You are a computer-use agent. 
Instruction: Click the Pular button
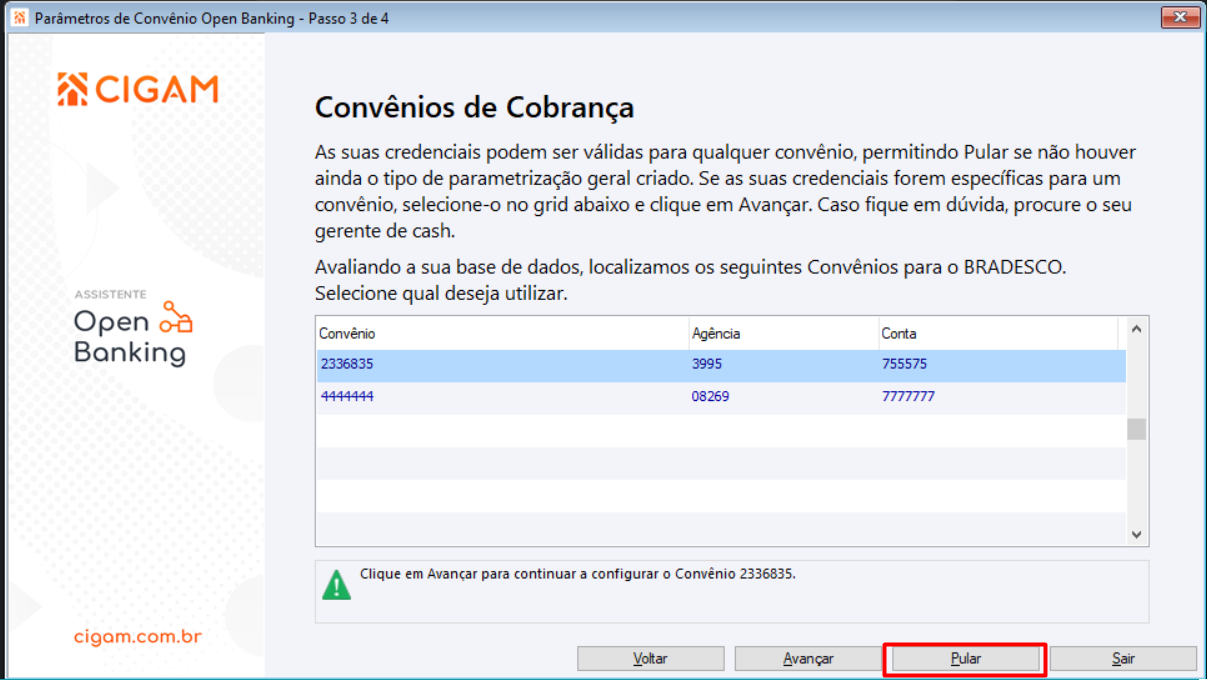tap(965, 659)
